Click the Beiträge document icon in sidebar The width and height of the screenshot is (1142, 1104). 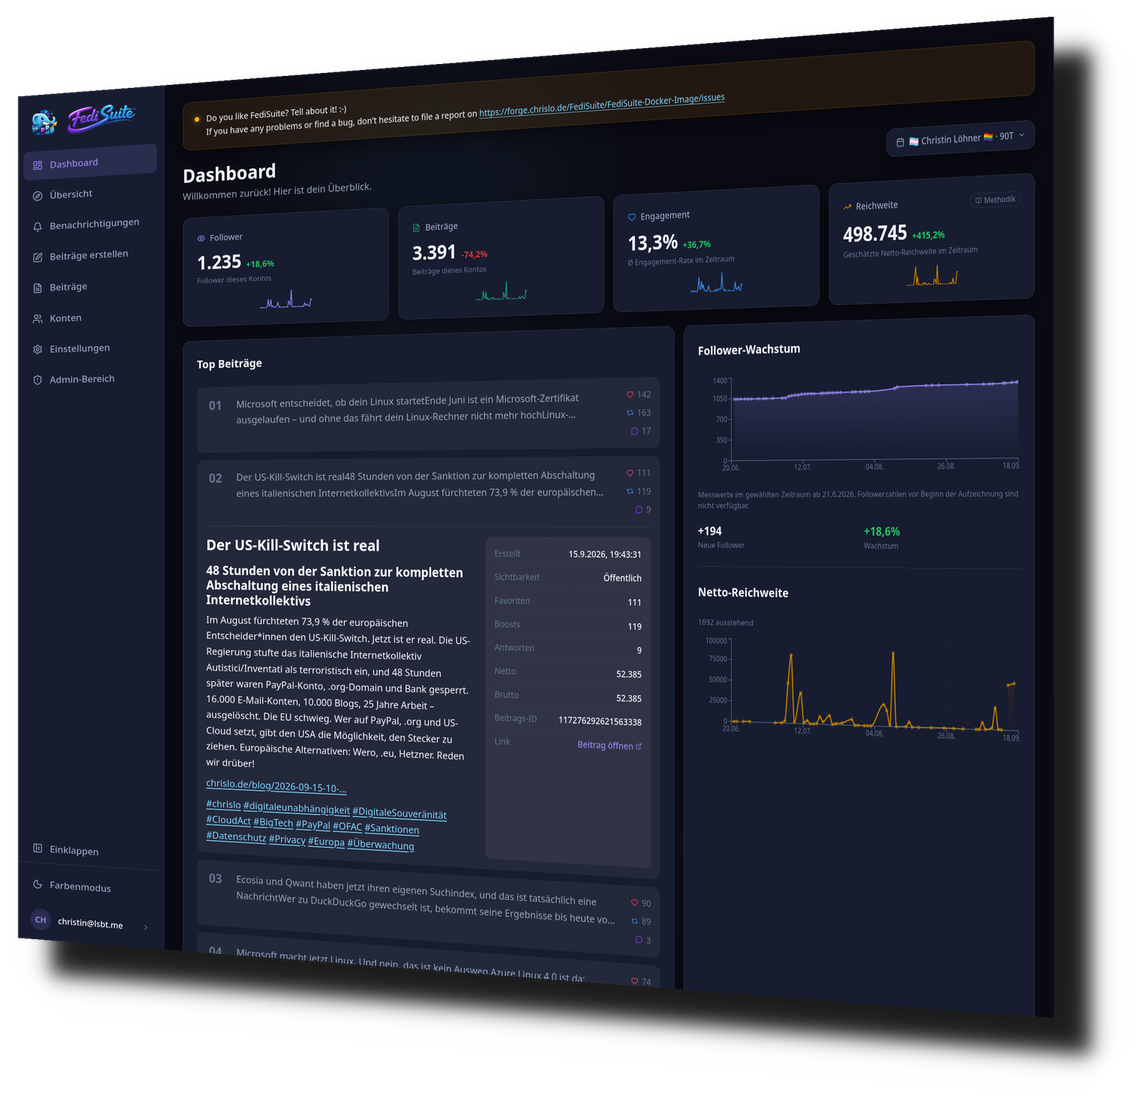(x=37, y=288)
